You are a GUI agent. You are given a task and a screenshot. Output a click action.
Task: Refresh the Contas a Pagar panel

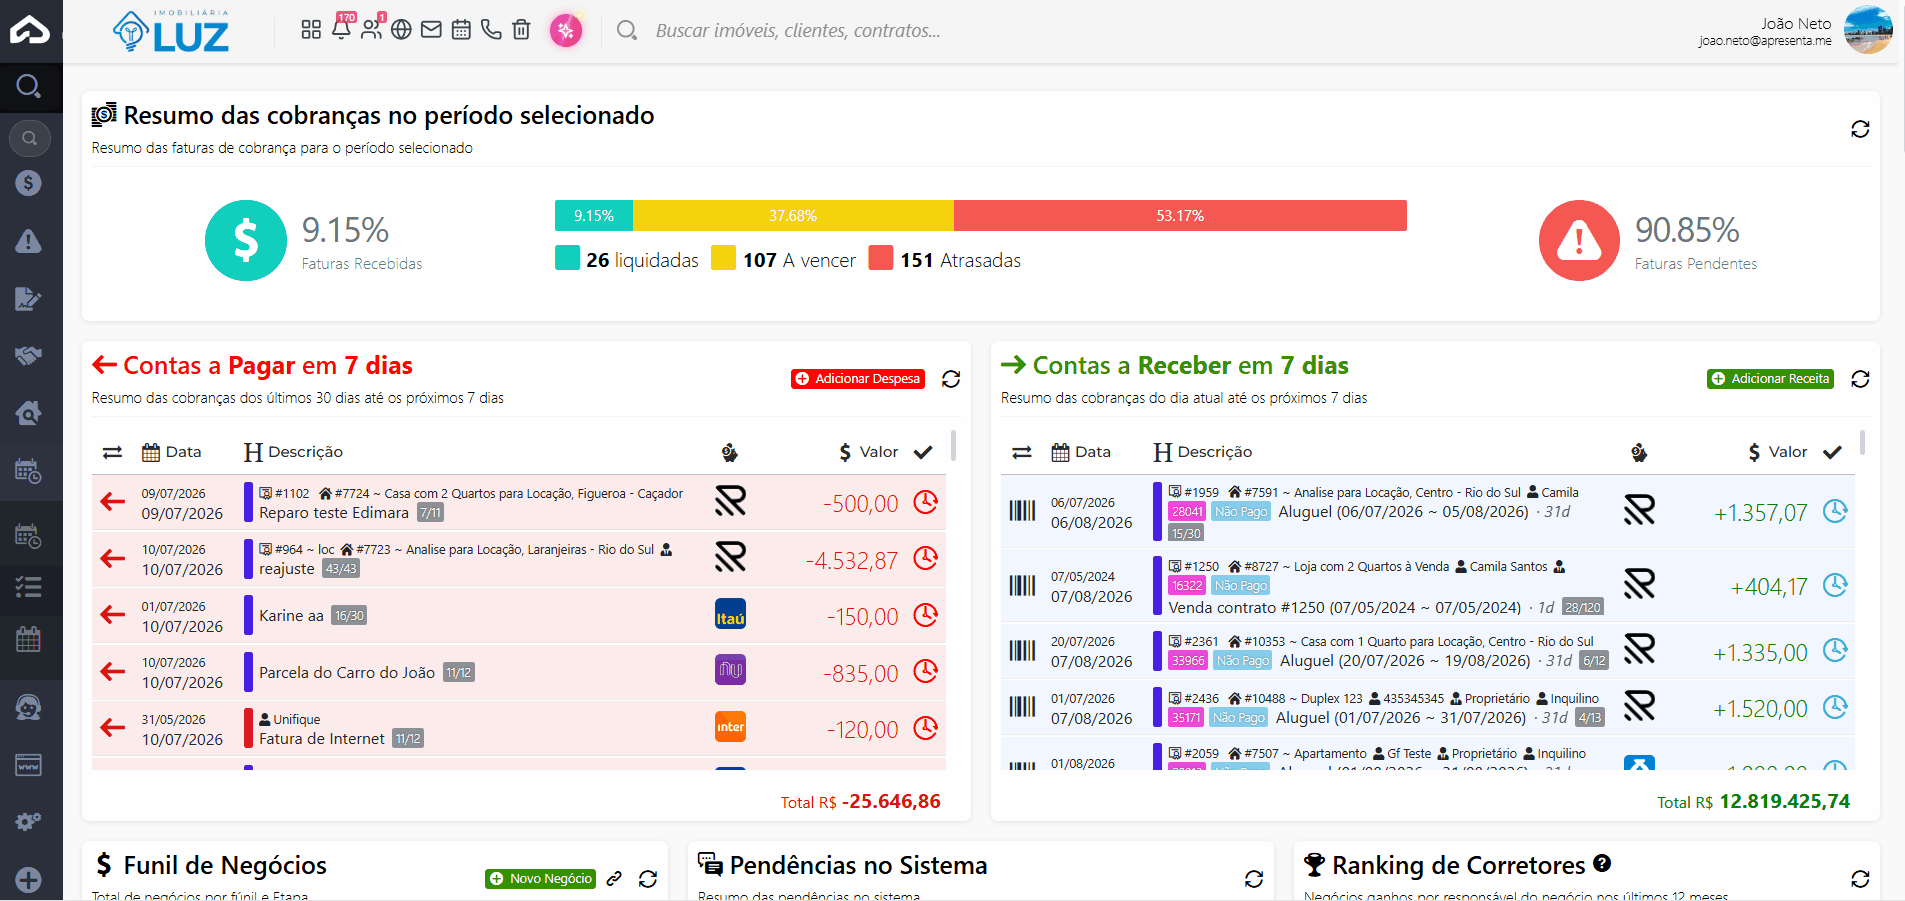tap(951, 379)
